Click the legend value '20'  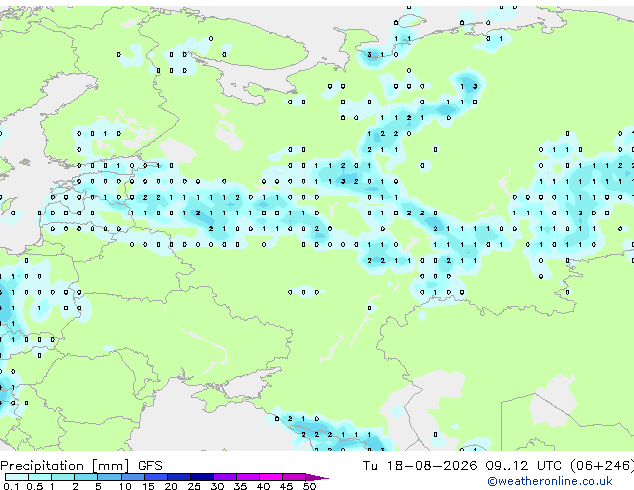(171, 486)
